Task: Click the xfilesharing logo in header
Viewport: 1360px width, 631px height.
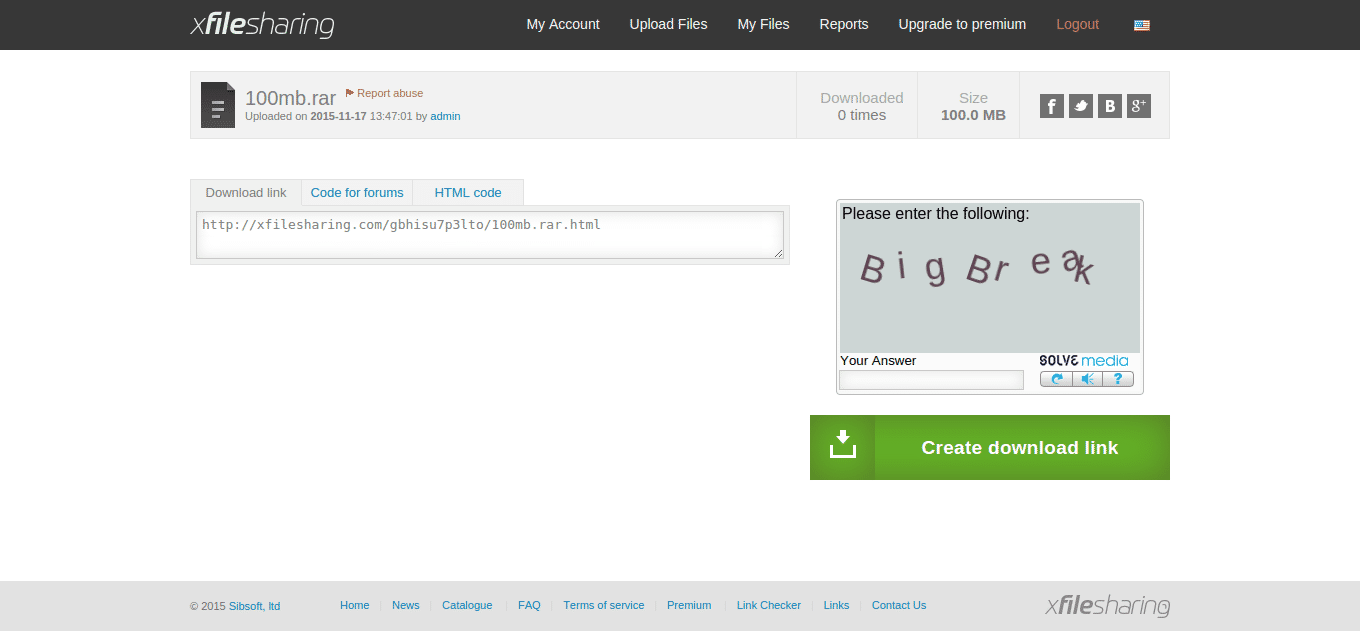Action: (x=263, y=24)
